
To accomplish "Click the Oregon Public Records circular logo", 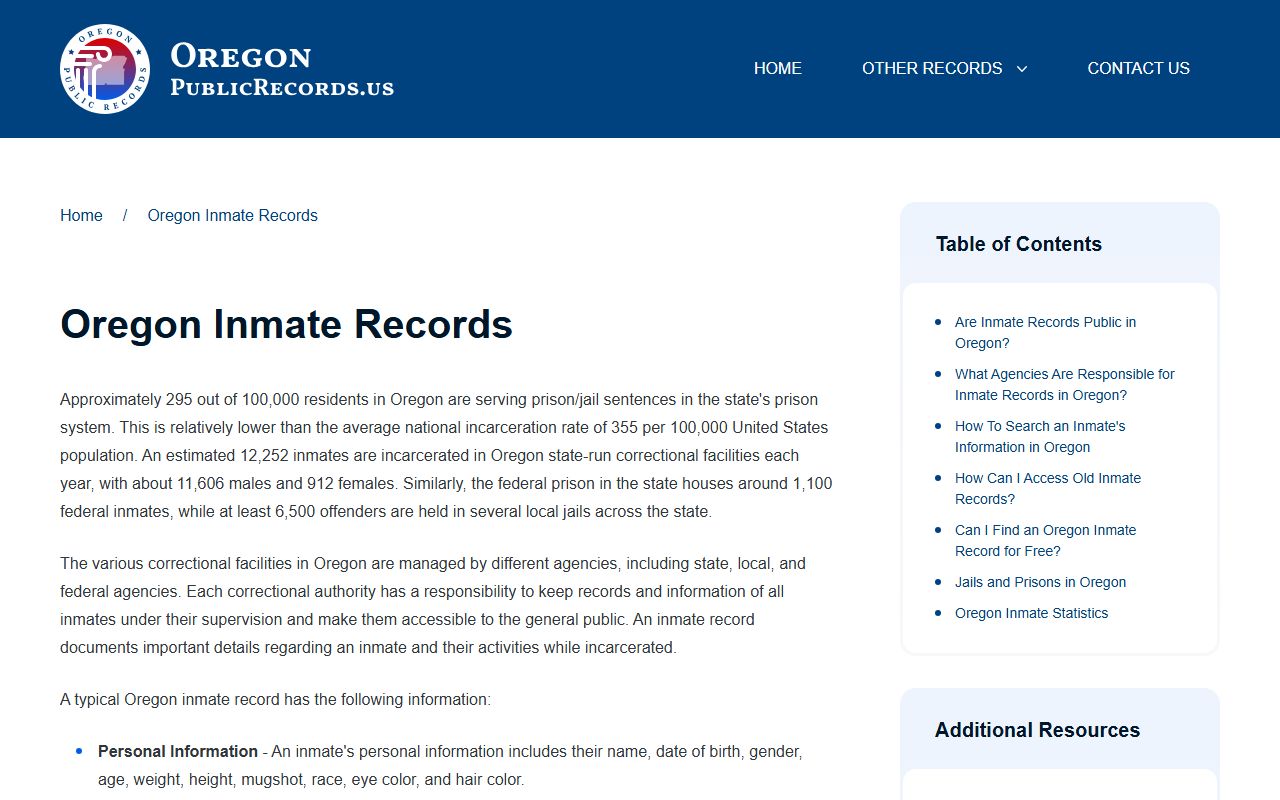I will [105, 69].
